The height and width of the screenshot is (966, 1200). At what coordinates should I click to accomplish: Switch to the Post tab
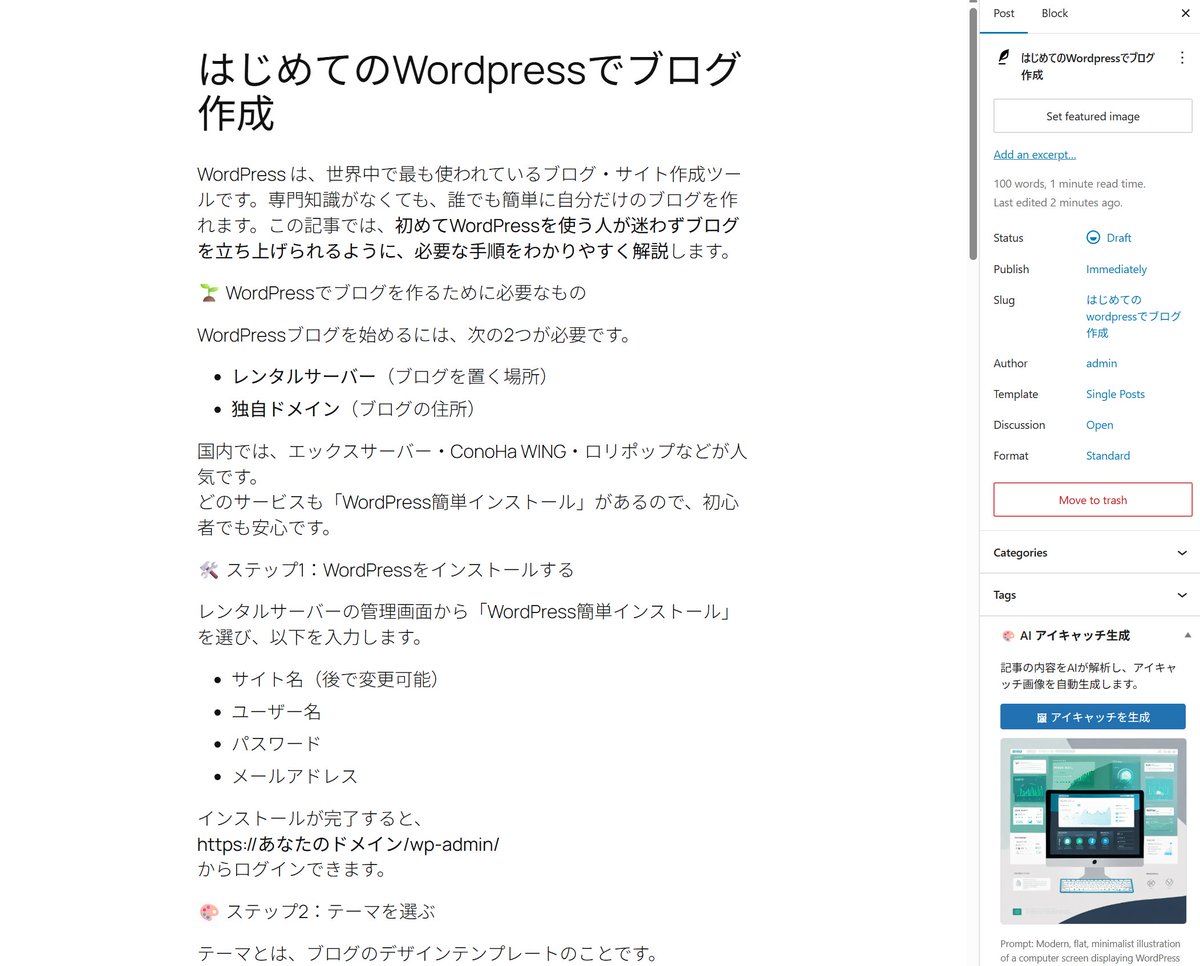coord(1004,14)
